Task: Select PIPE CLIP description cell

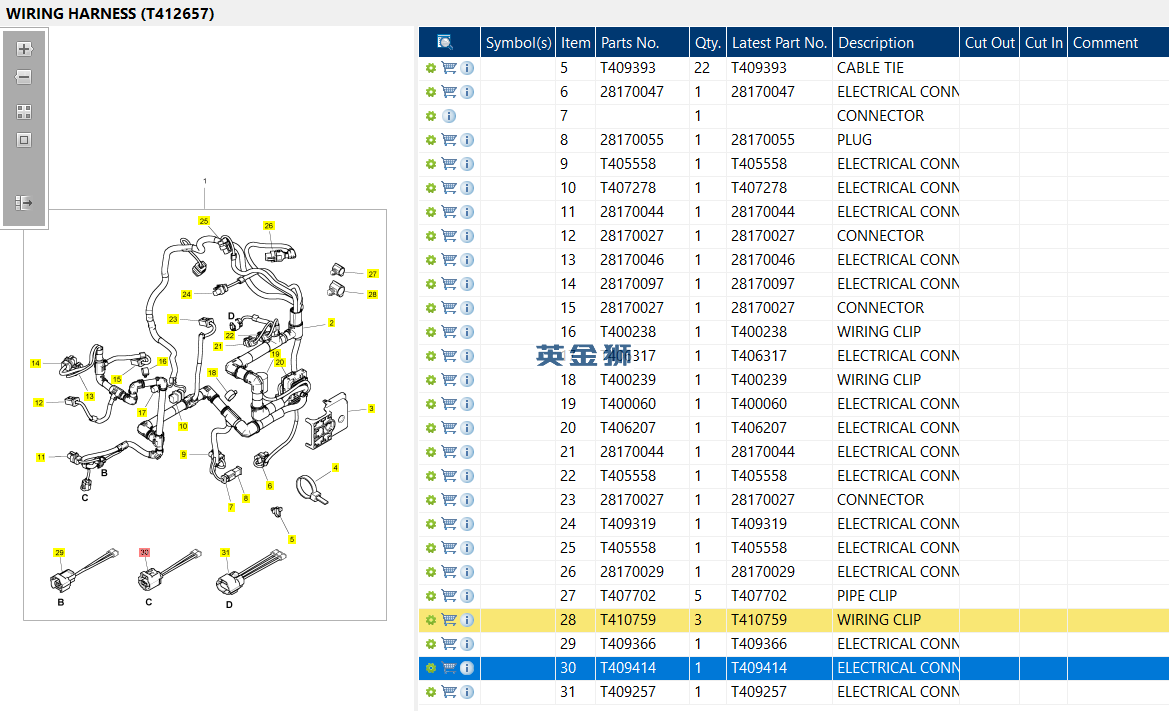Action: [x=866, y=595]
